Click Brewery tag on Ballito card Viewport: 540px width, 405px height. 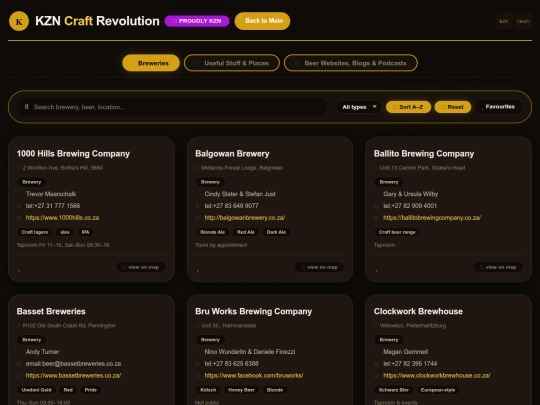tap(388, 182)
